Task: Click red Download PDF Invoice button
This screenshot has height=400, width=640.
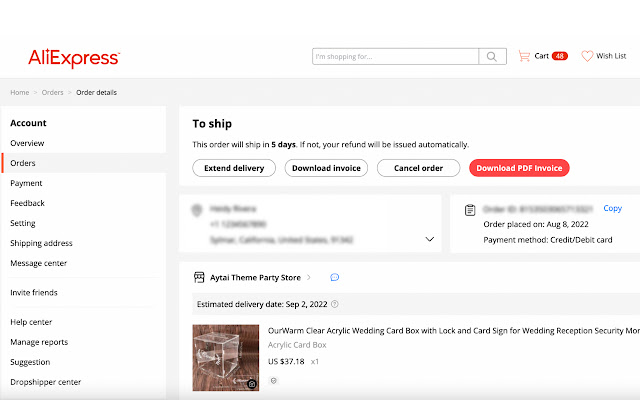Action: pos(519,168)
